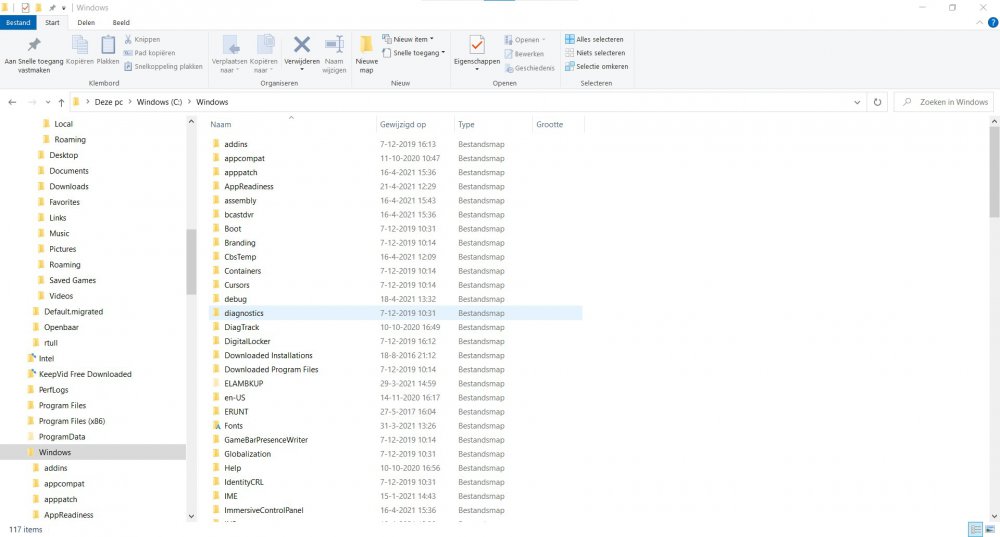
Task: Open the Bestand menu tab
Action: coord(19,22)
